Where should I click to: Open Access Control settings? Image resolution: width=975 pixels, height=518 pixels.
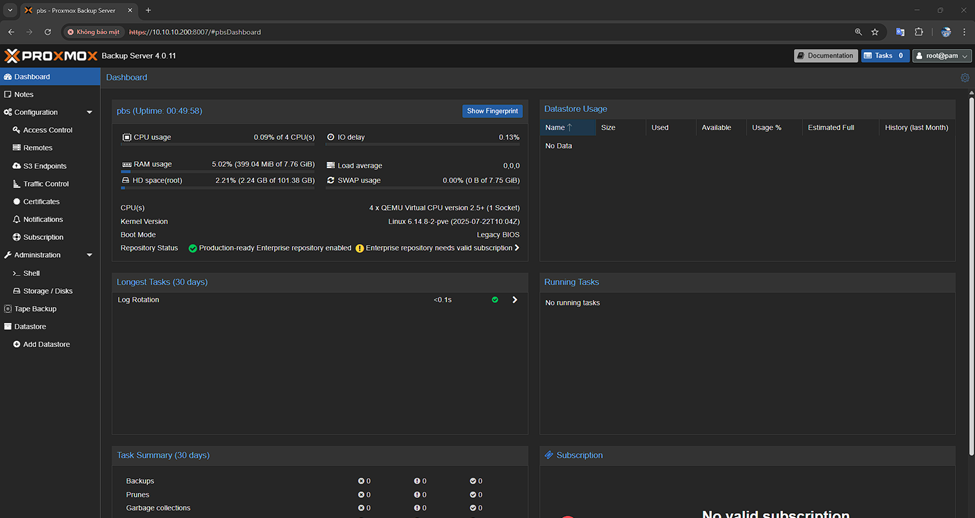[47, 130]
